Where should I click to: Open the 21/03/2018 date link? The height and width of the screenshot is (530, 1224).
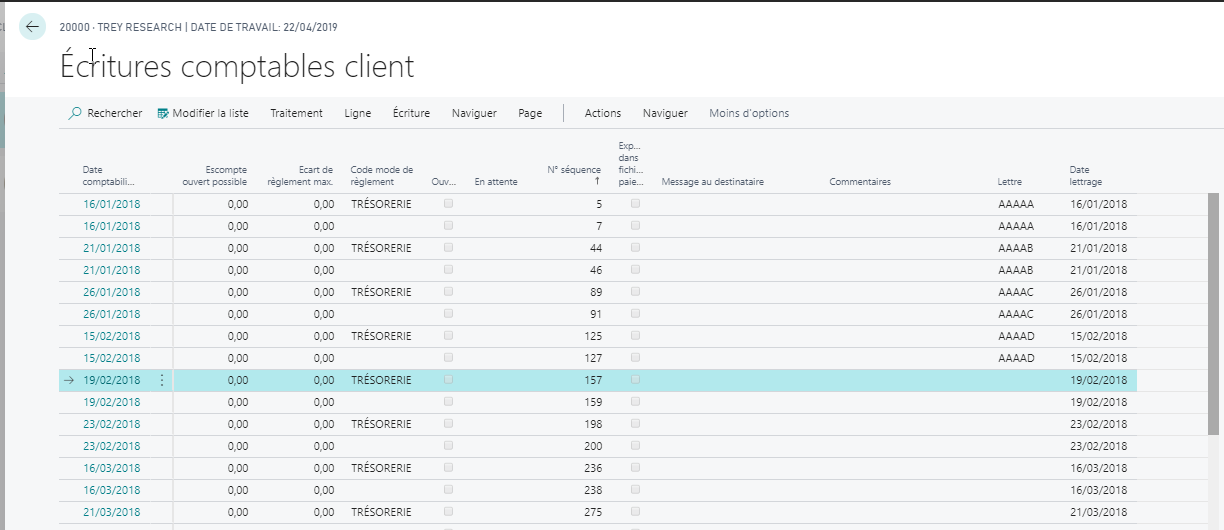coord(111,512)
